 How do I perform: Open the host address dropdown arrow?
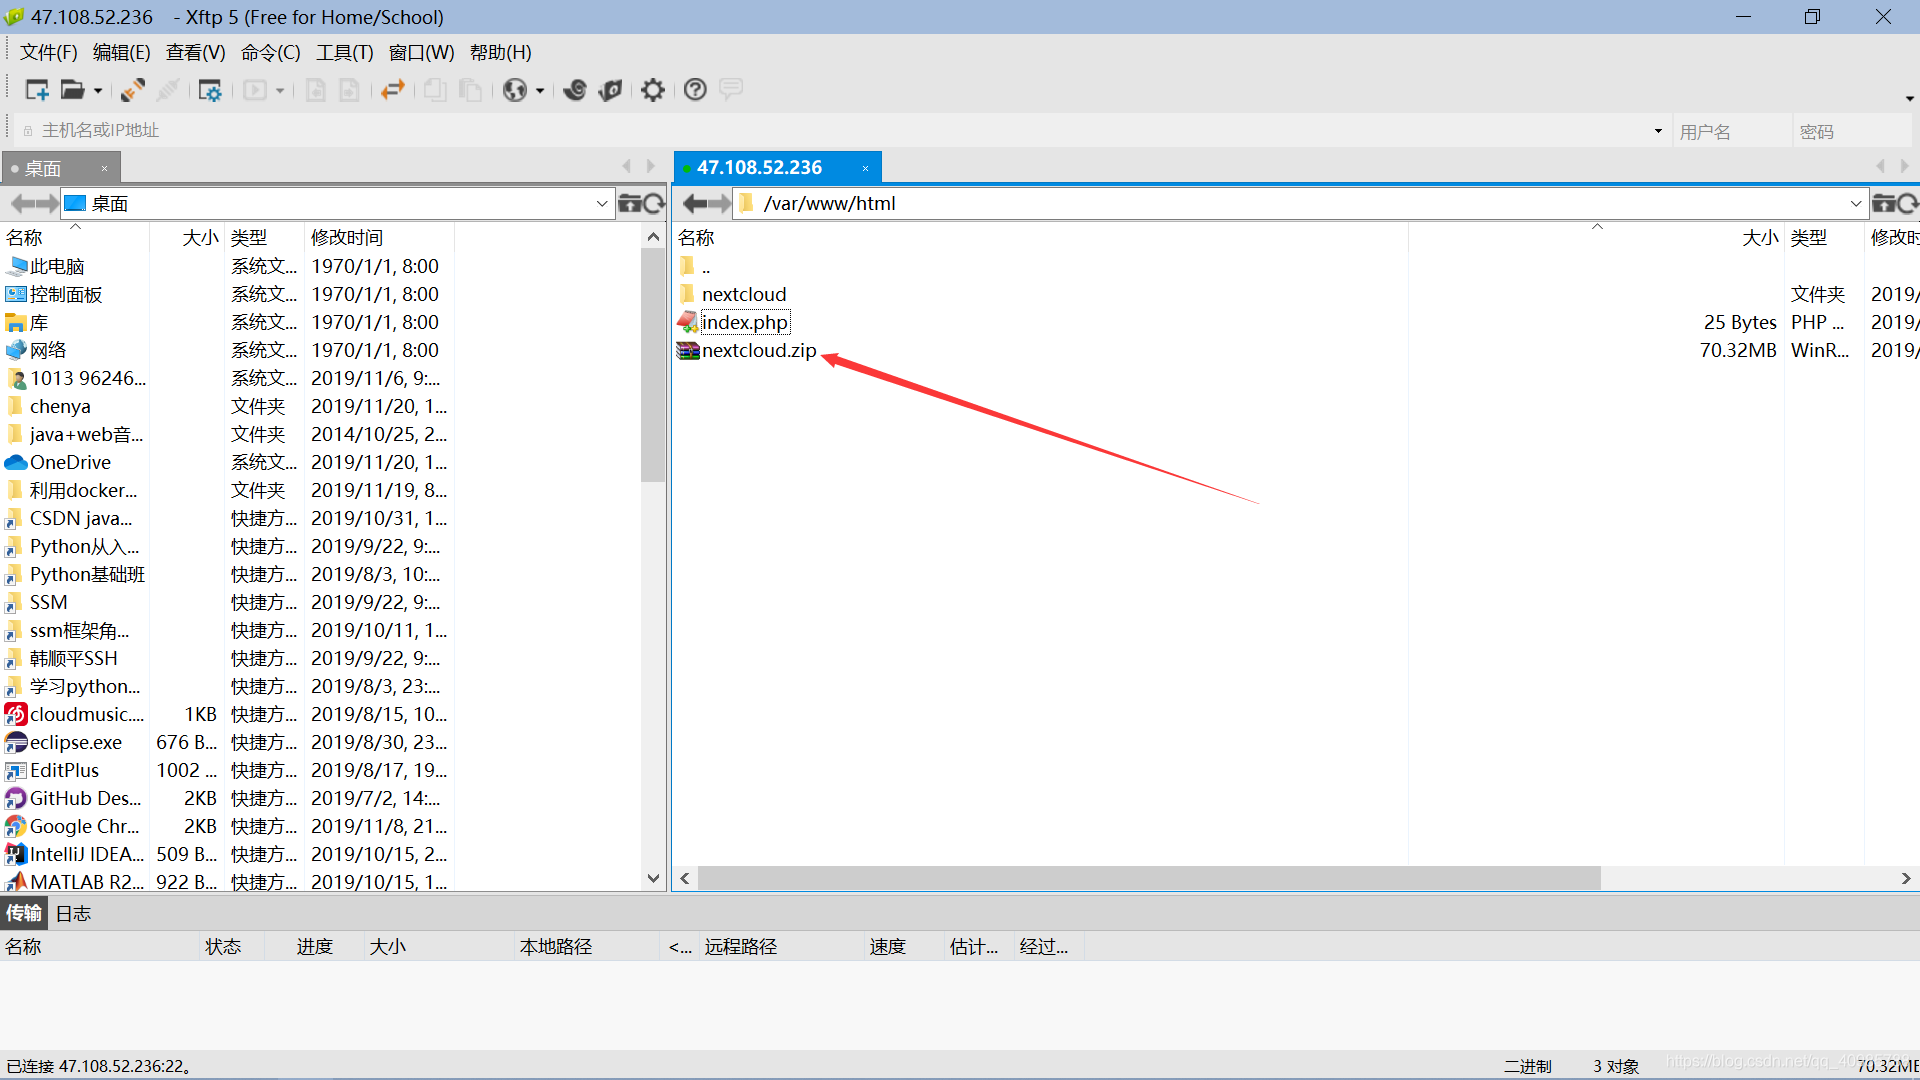click(1658, 131)
